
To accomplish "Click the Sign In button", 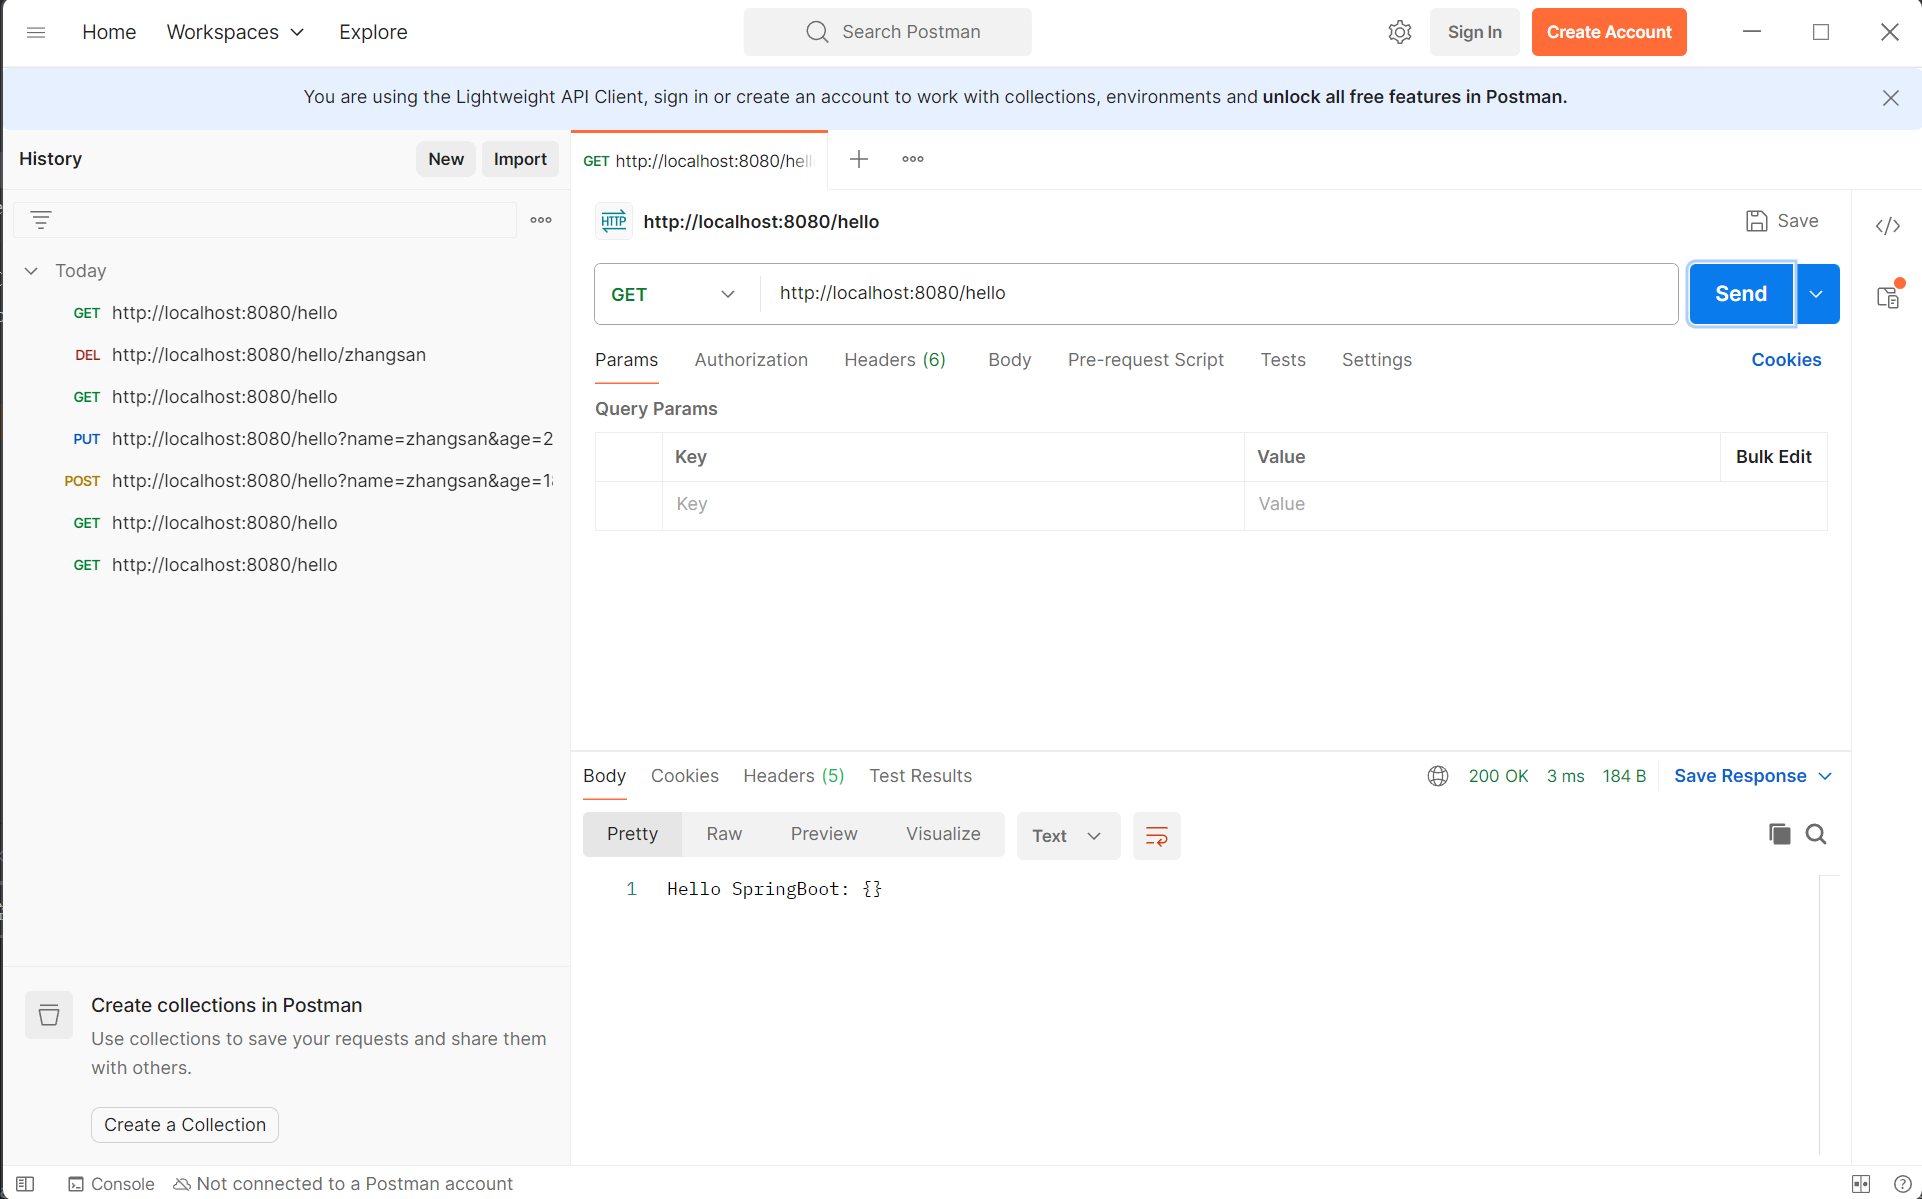I will click(1475, 32).
